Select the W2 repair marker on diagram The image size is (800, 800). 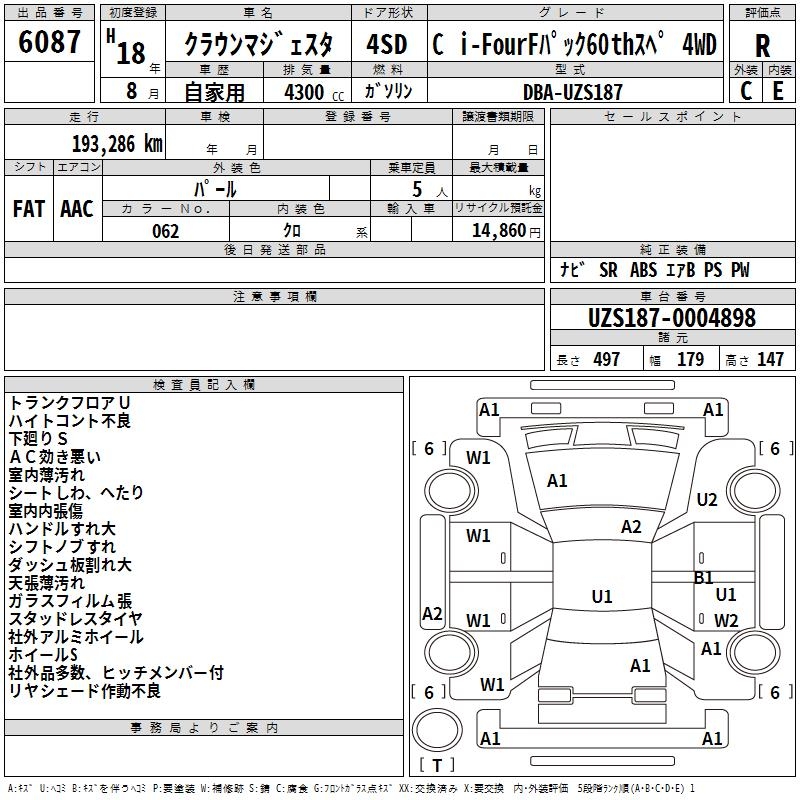pyautogui.click(x=726, y=620)
